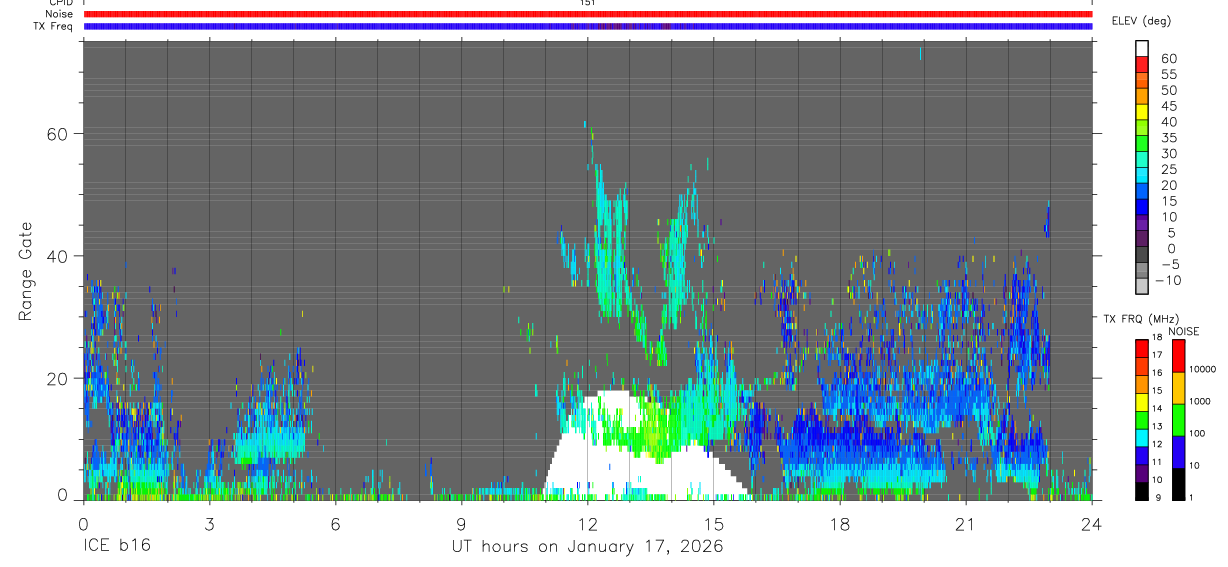The height and width of the screenshot is (567, 1228).
Task: Click the 'Range Gate' y-axis title
Action: coord(26,271)
